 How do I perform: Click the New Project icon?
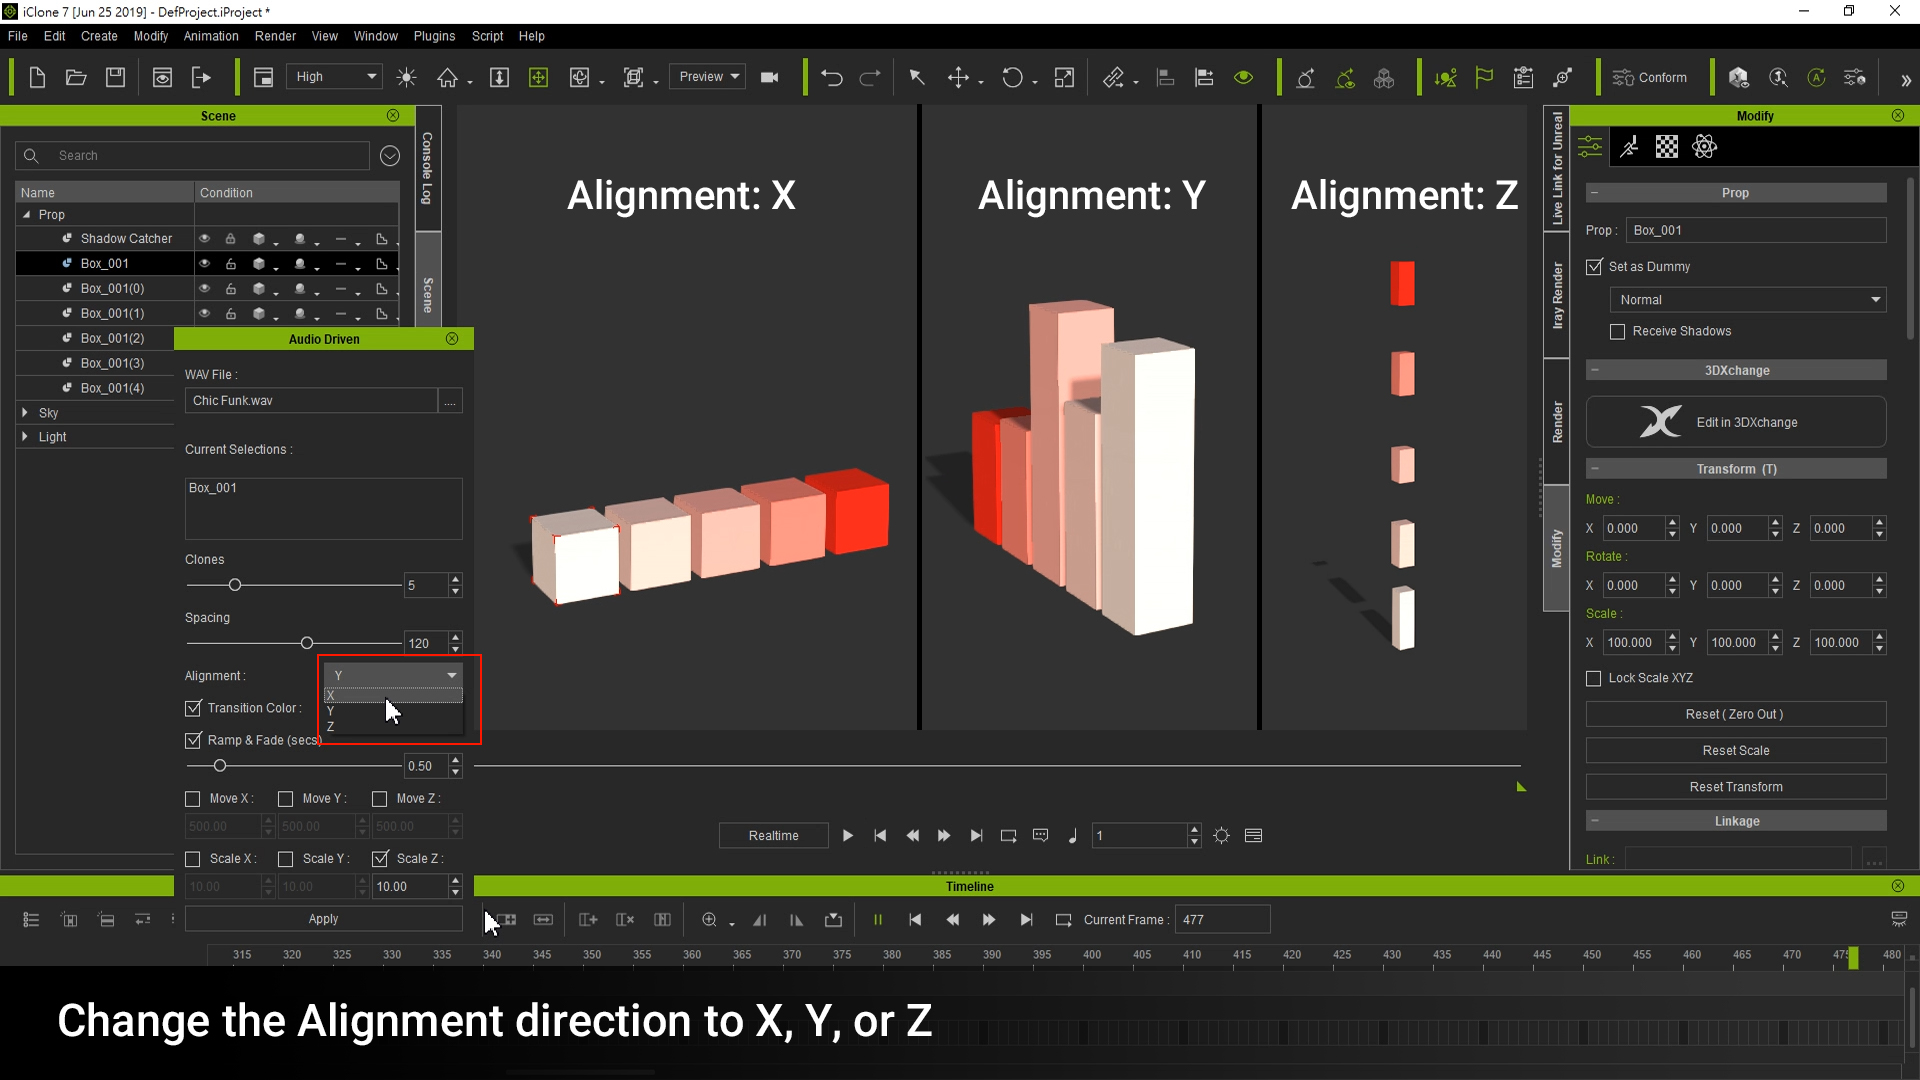(37, 77)
